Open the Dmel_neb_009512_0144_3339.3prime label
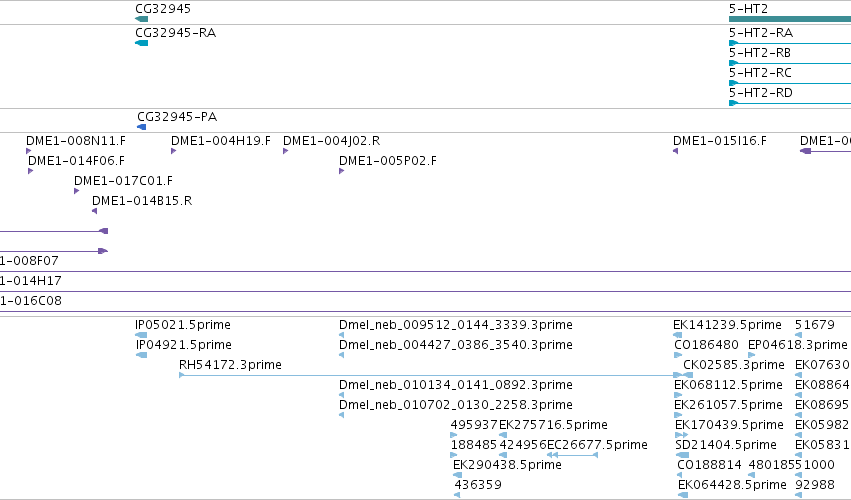This screenshot has width=851, height=500. point(455,325)
